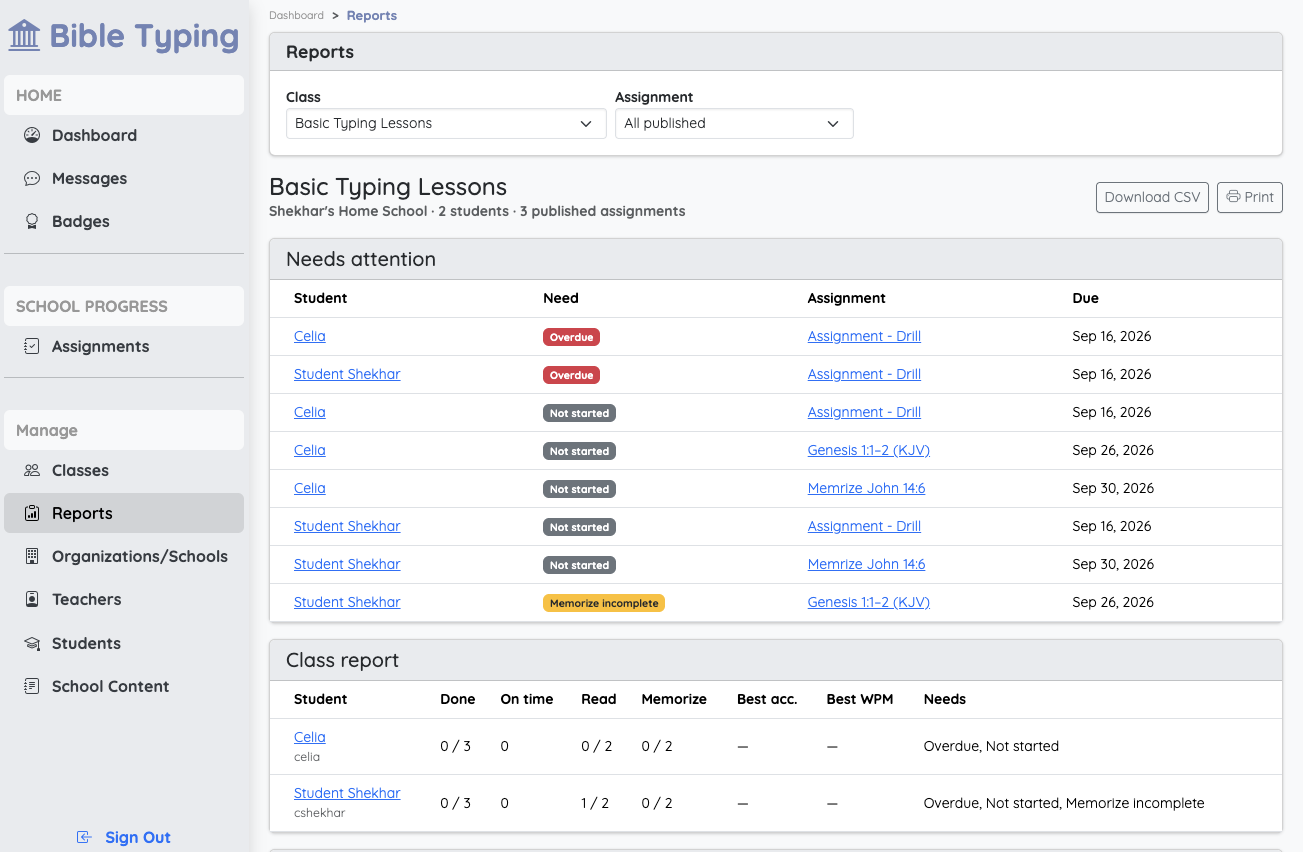Click the Sign Out arrow icon
The width and height of the screenshot is (1303, 852).
85,837
